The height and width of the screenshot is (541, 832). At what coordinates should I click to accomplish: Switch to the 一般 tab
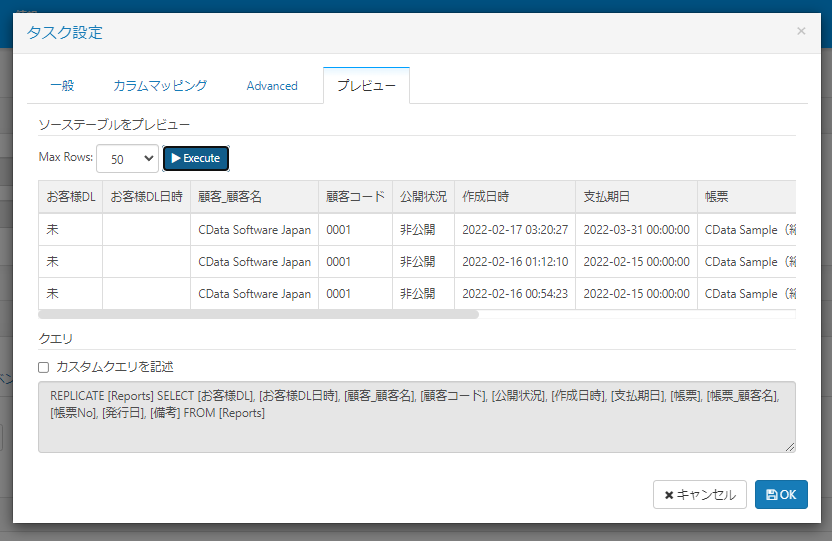point(62,86)
